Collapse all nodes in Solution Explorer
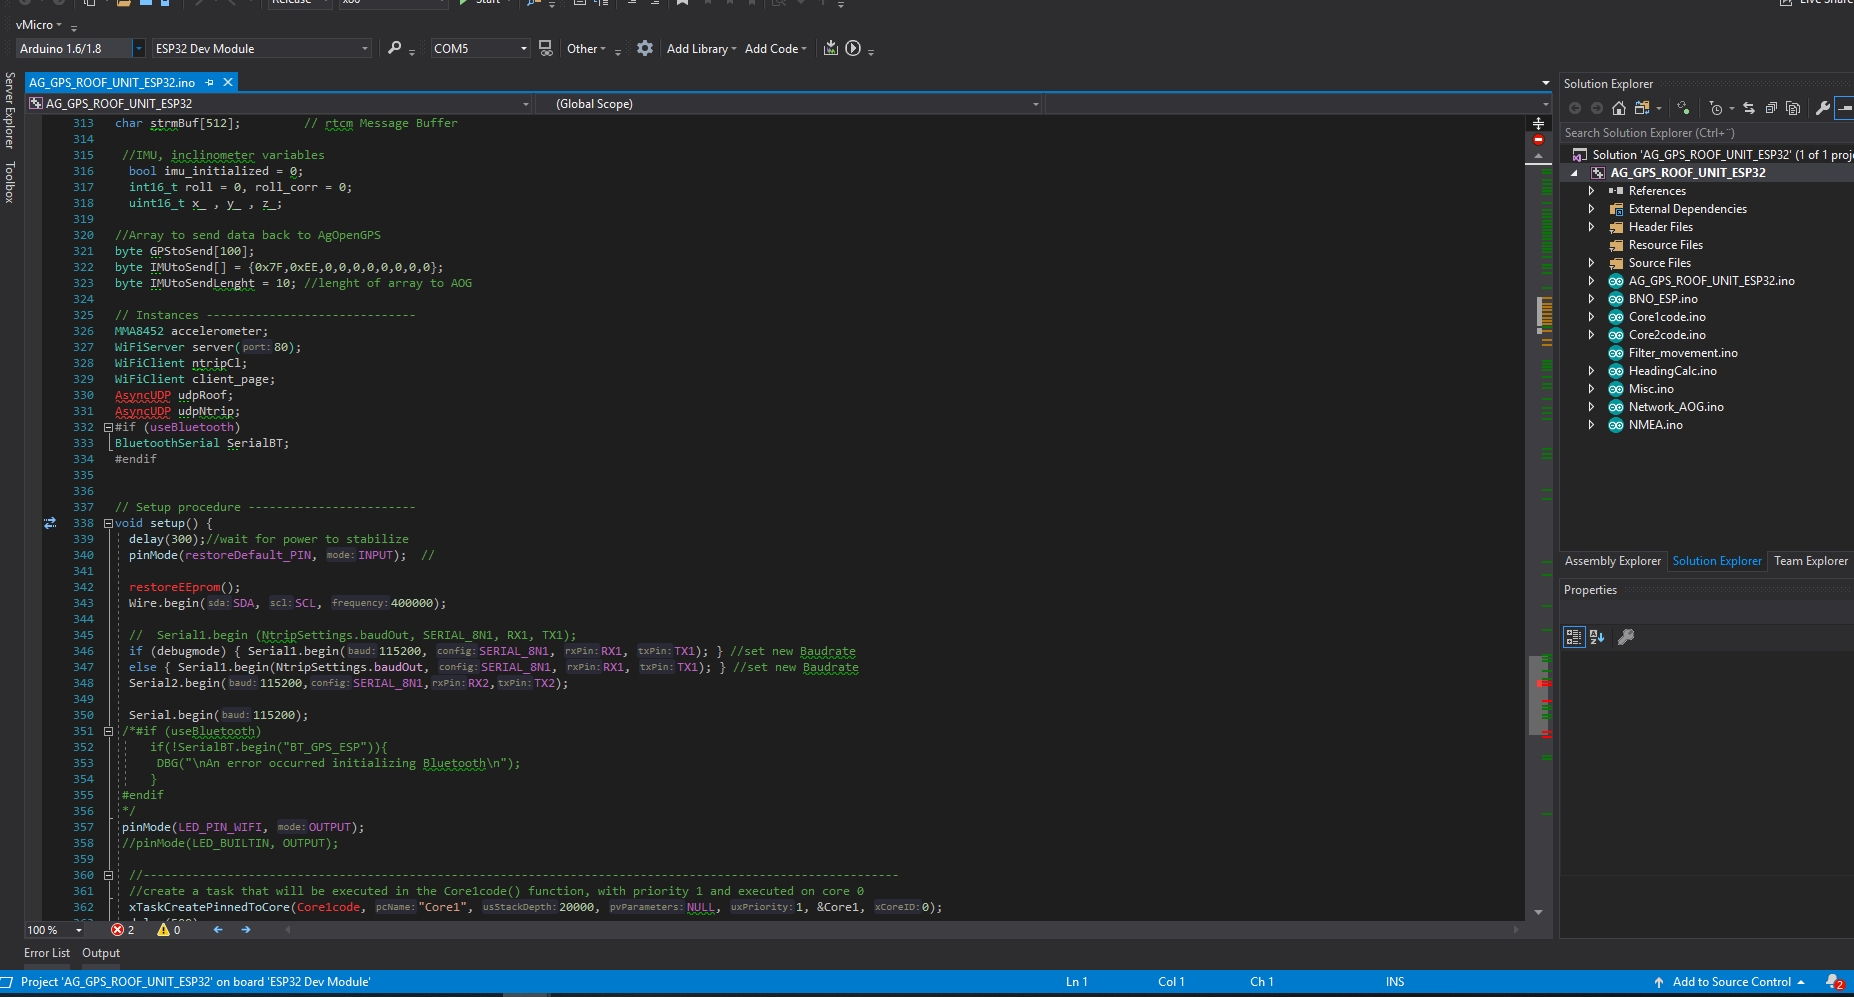Viewport: 1854px width, 997px height. (1771, 108)
